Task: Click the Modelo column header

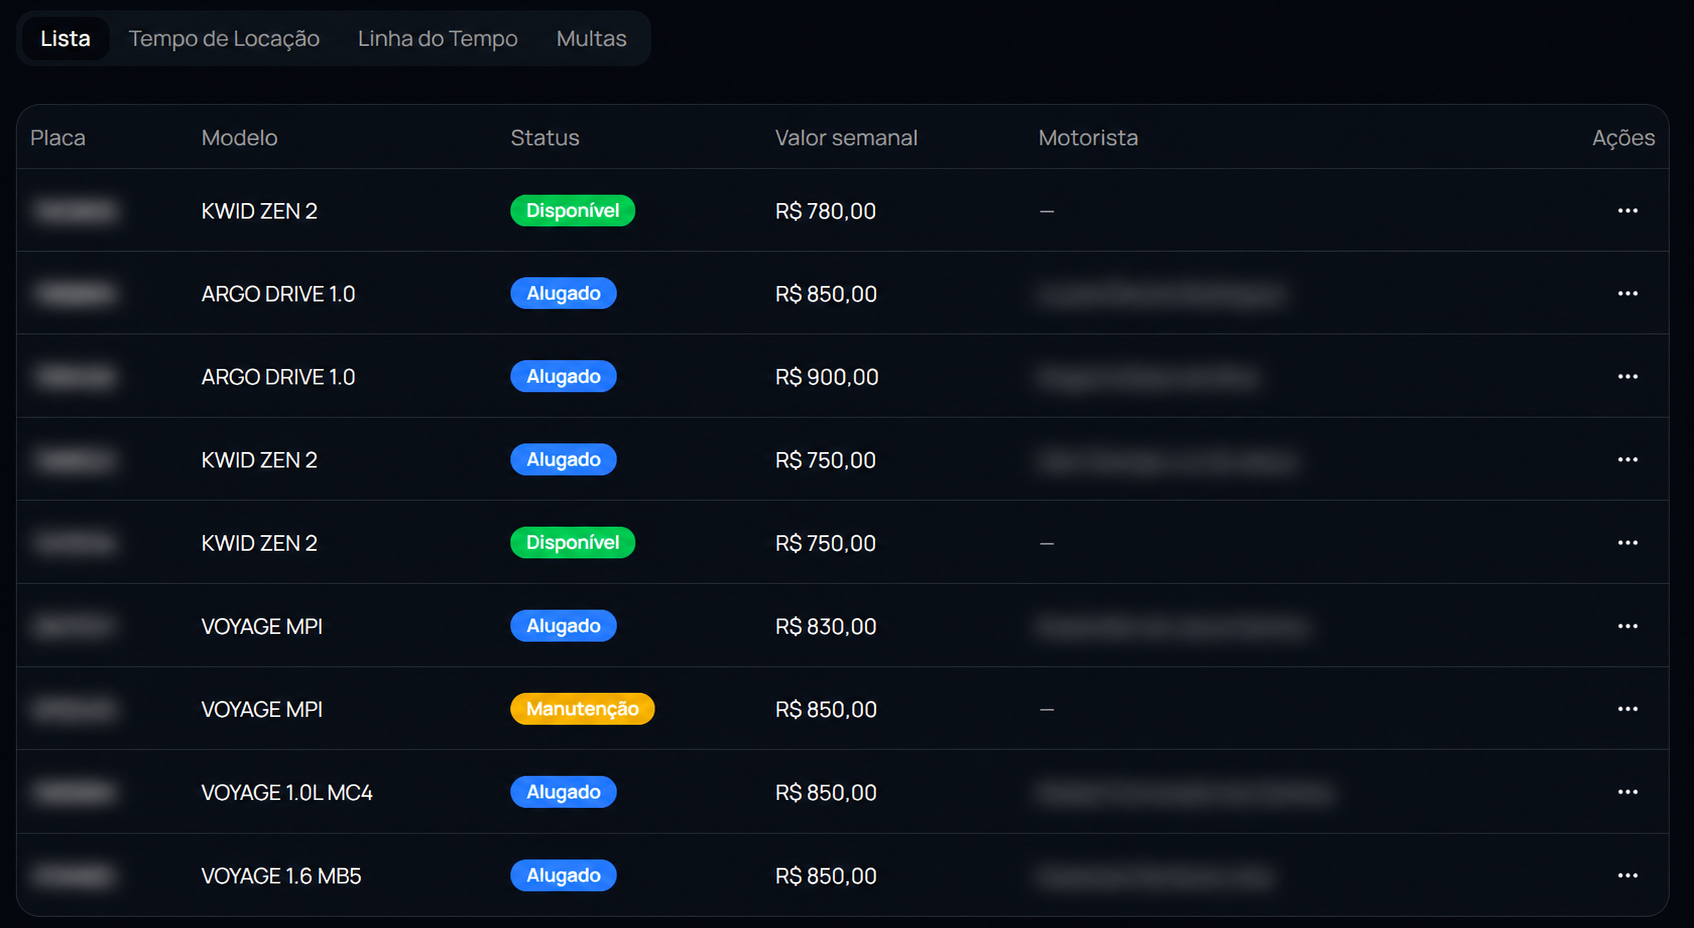Action: pos(239,138)
